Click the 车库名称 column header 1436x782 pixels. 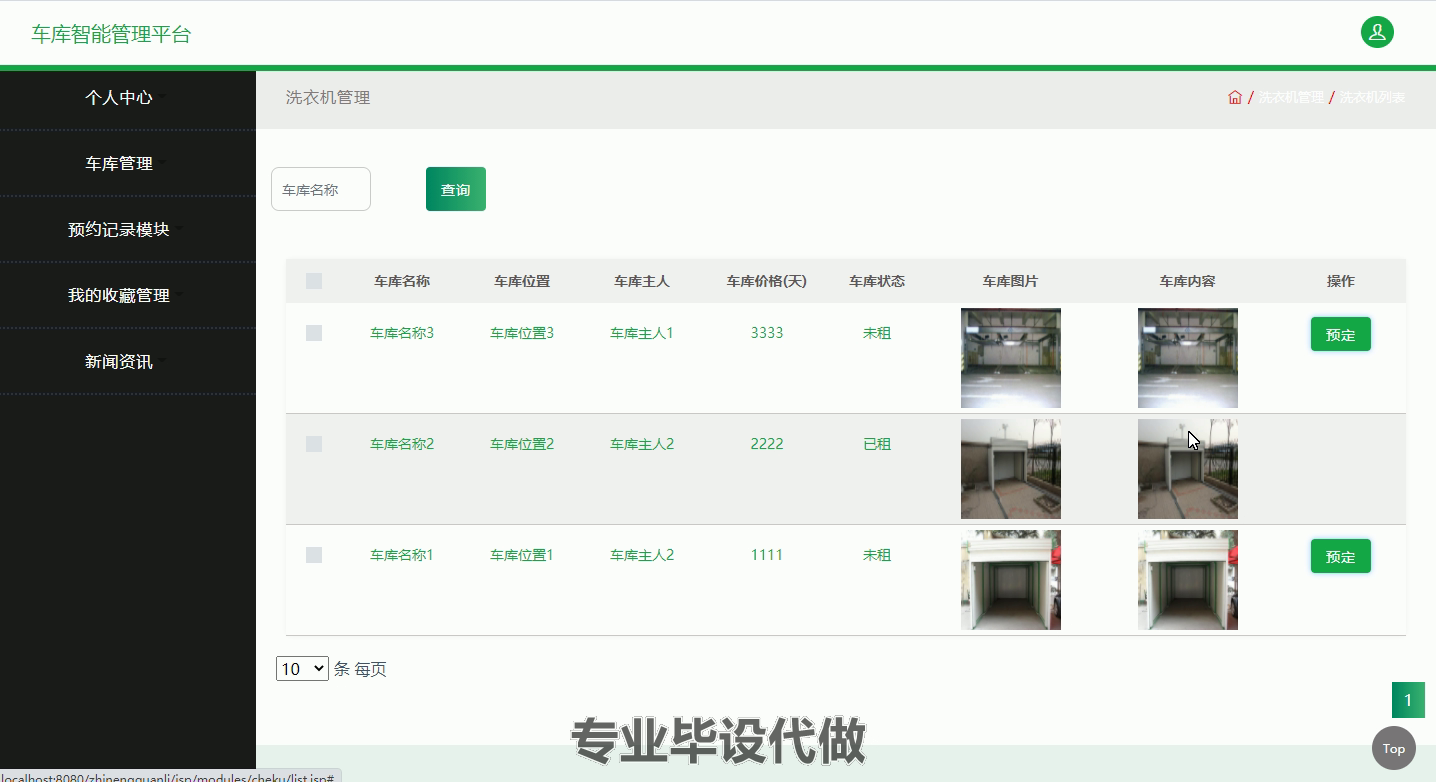tap(402, 281)
